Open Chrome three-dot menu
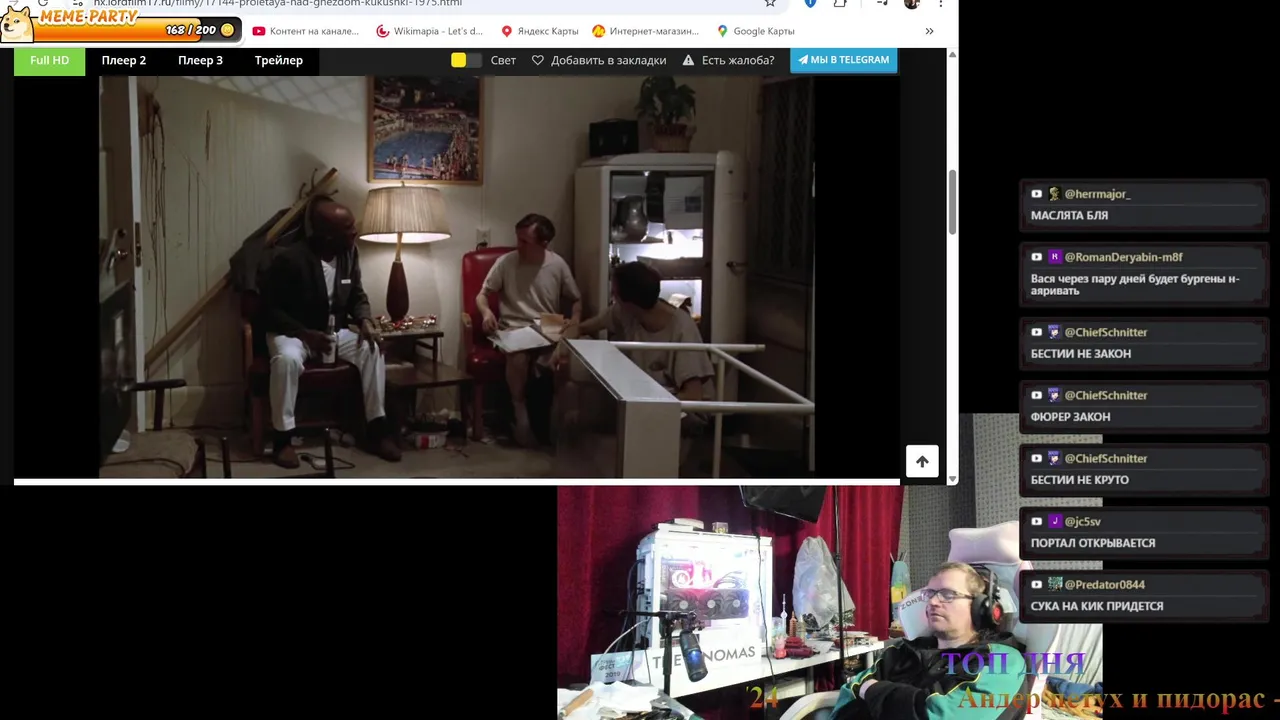Image resolution: width=1280 pixels, height=720 pixels. [x=941, y=4]
